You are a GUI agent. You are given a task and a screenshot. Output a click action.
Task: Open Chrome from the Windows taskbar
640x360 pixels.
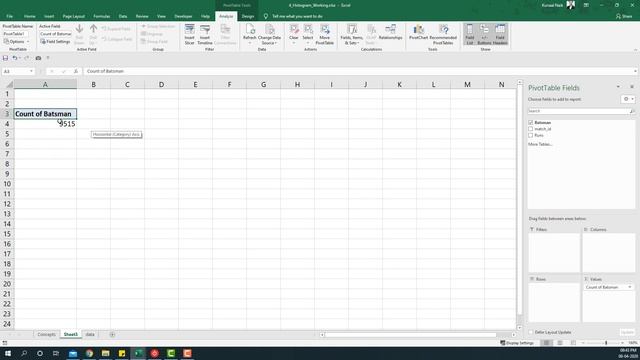pyautogui.click(x=89, y=353)
